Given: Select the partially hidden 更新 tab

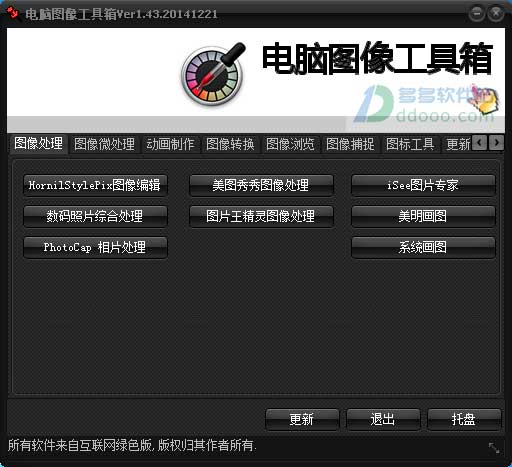Looking at the screenshot, I should (x=457, y=144).
